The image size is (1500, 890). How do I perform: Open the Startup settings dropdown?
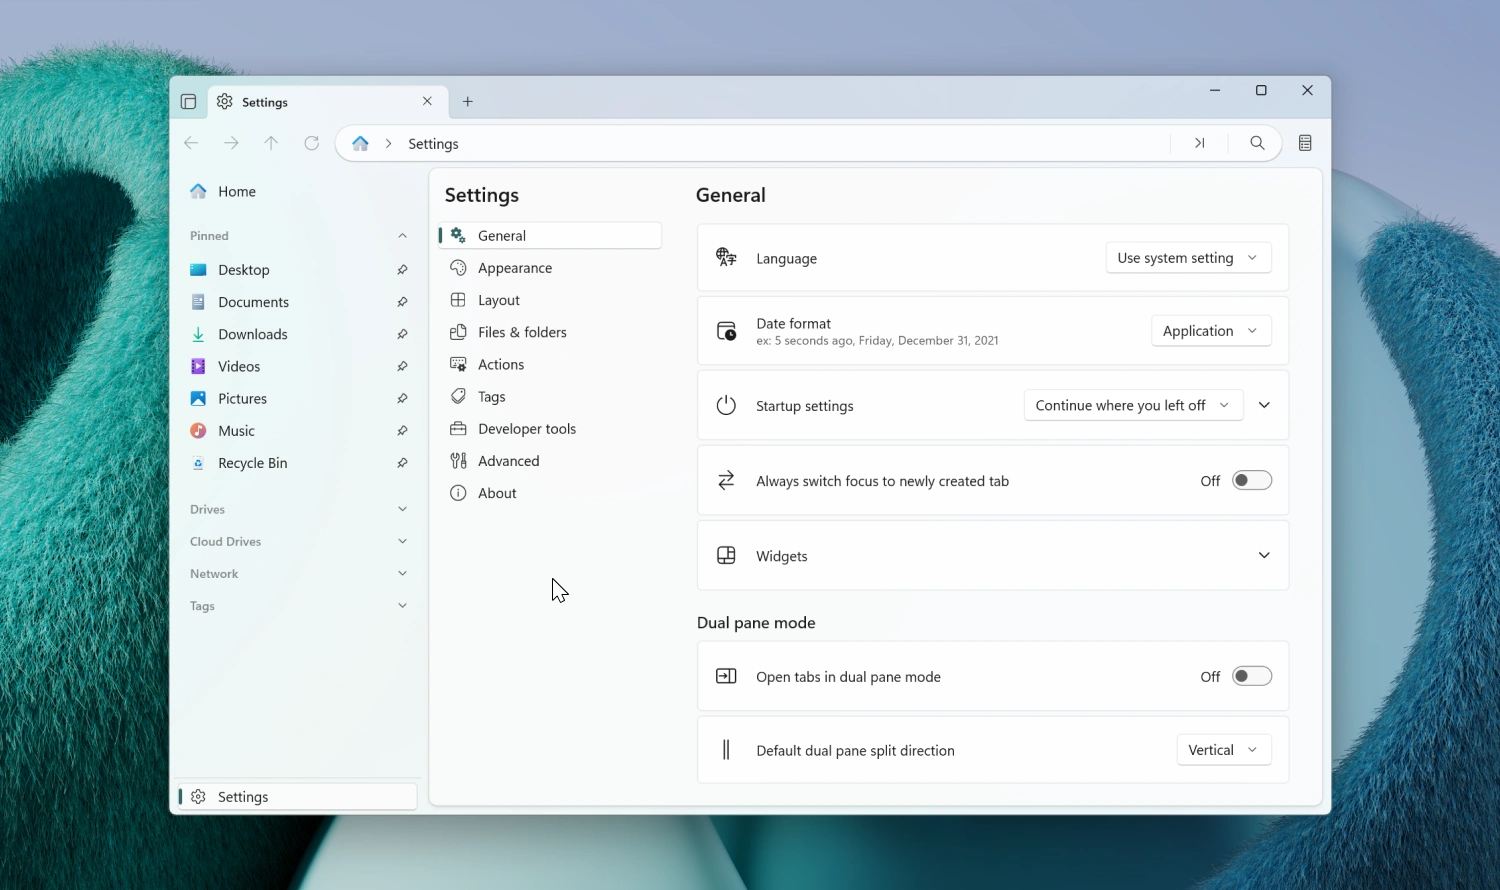(x=1133, y=405)
